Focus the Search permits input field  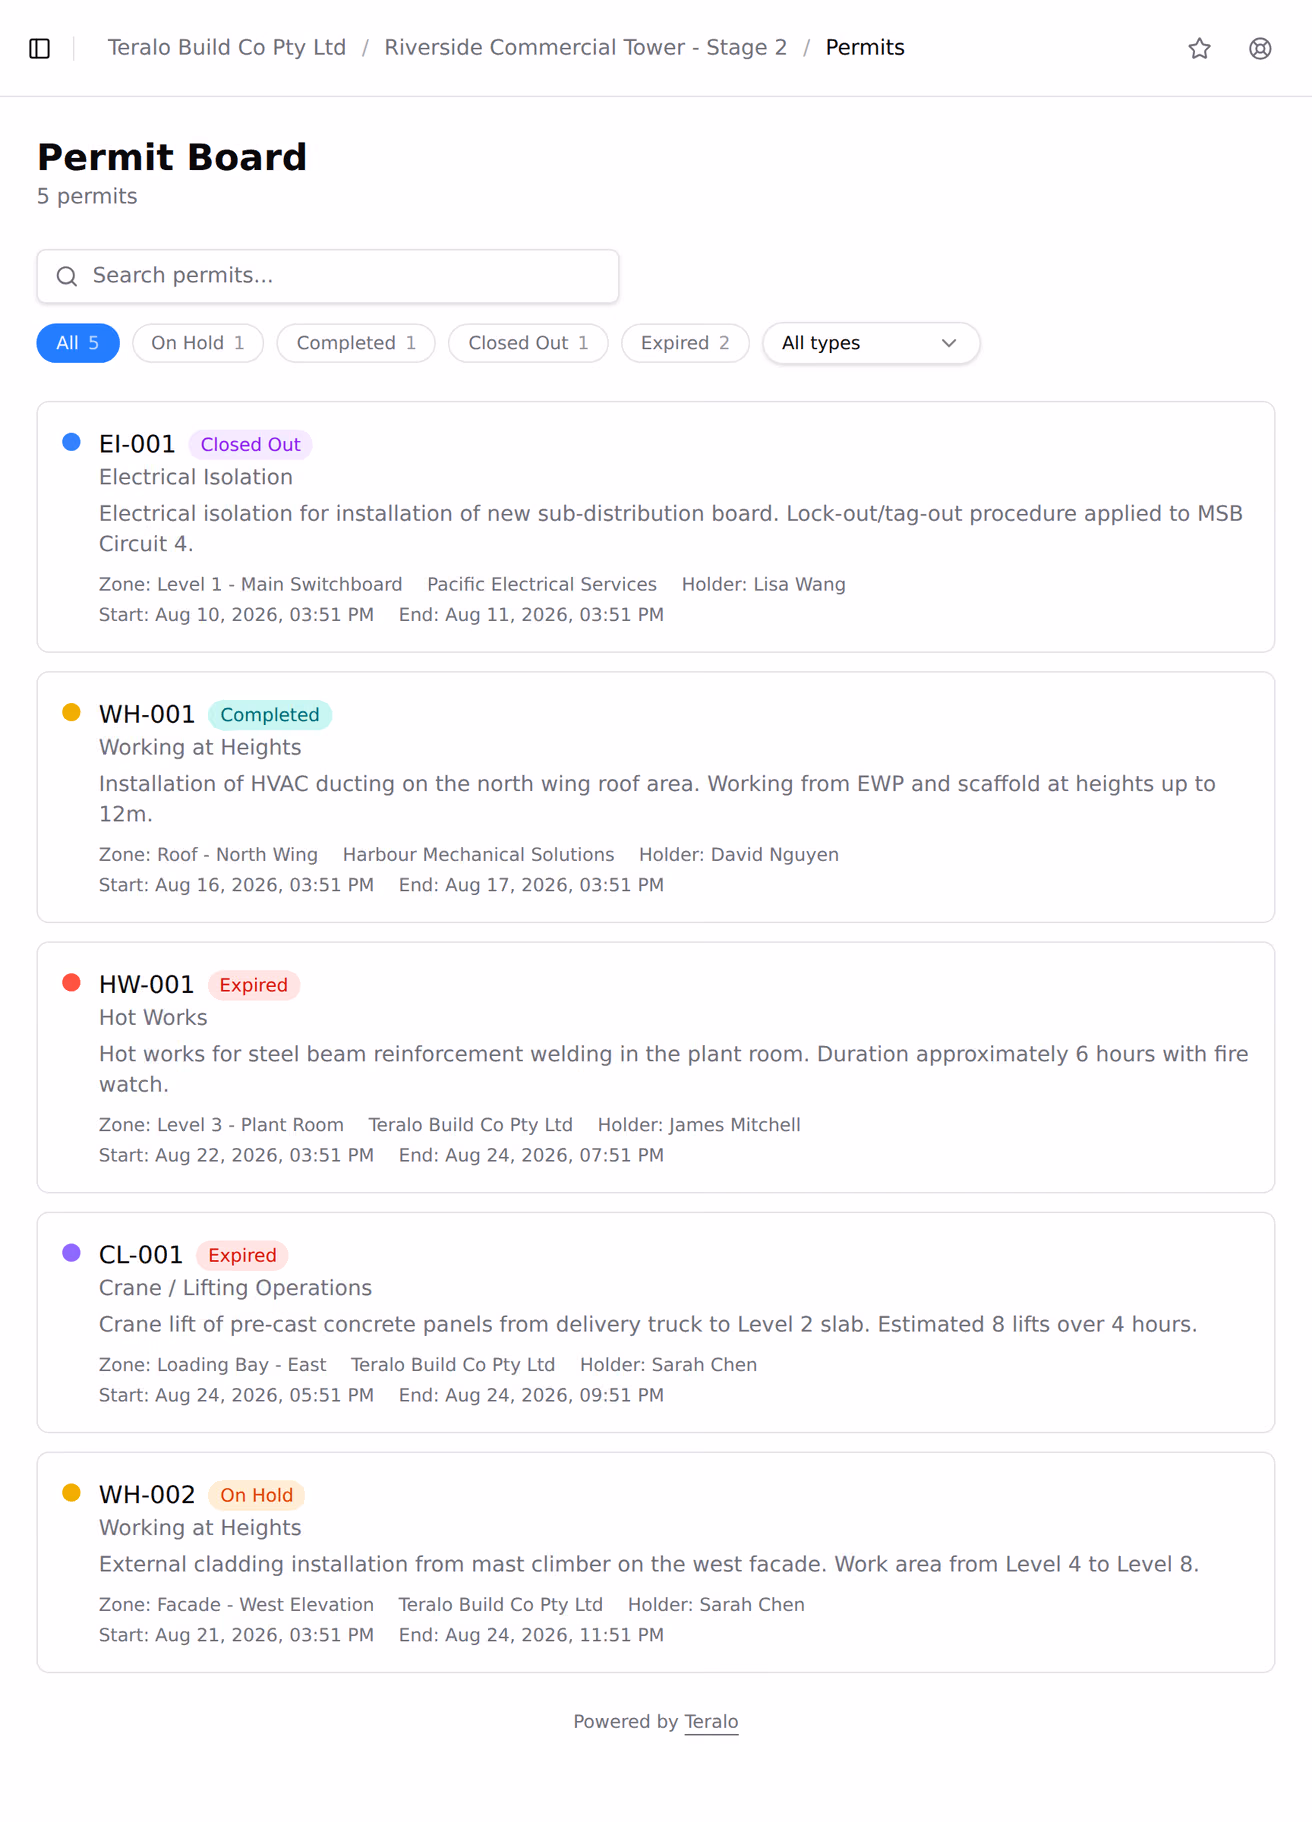tap(328, 276)
